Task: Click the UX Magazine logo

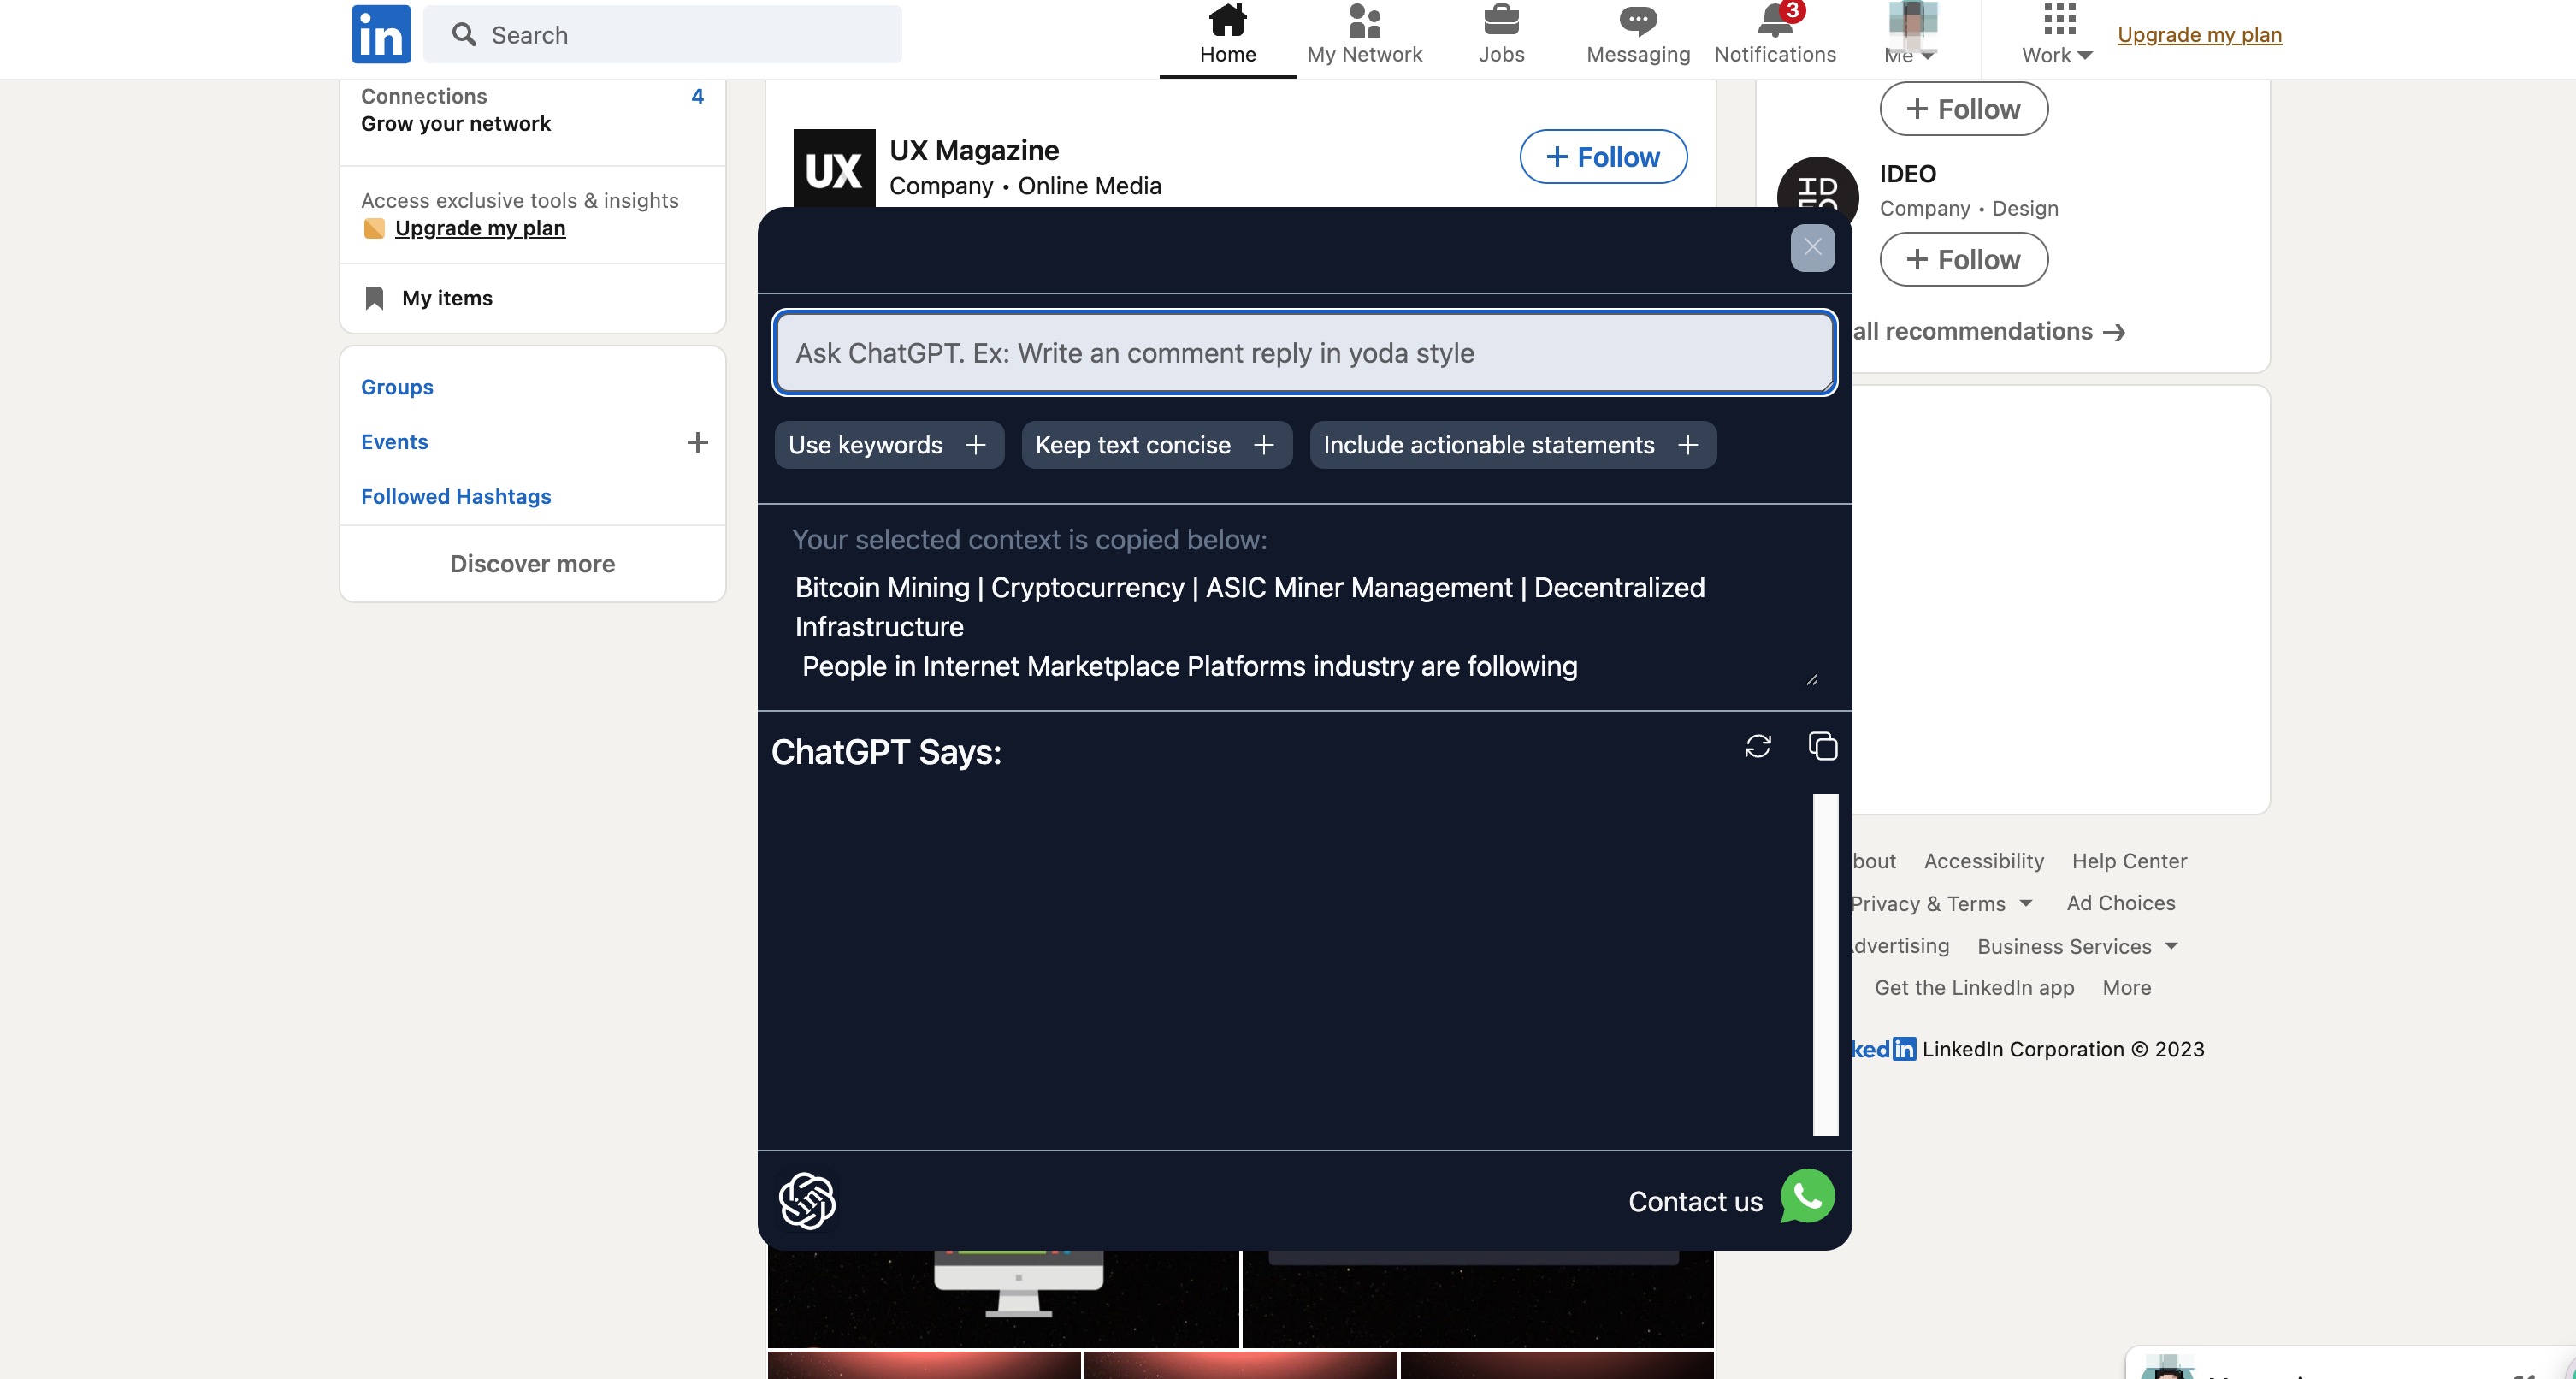Action: (834, 169)
